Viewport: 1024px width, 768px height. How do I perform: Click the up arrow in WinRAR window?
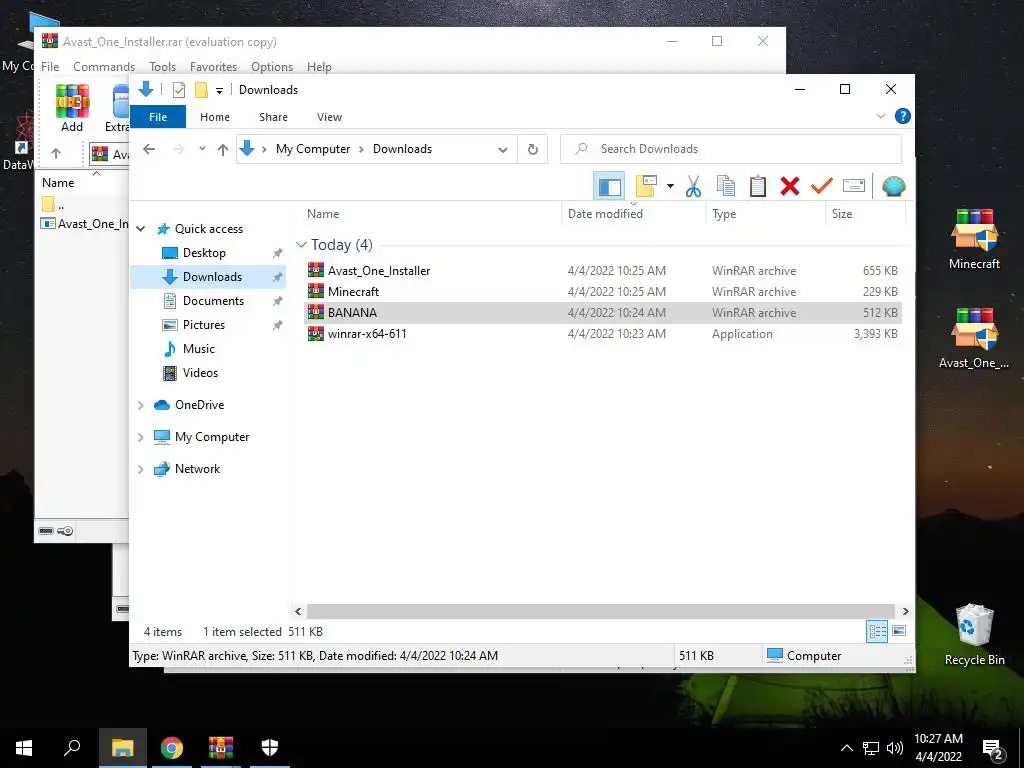tap(56, 153)
